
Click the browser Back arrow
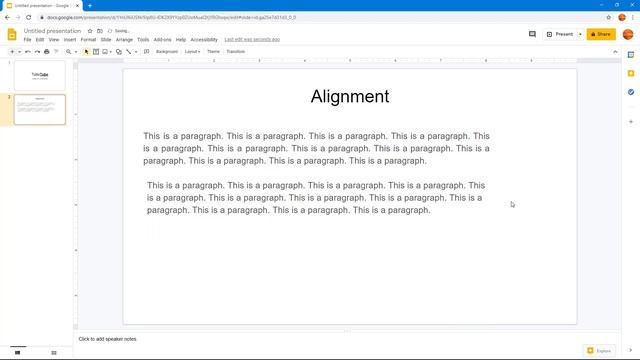pyautogui.click(x=7, y=18)
